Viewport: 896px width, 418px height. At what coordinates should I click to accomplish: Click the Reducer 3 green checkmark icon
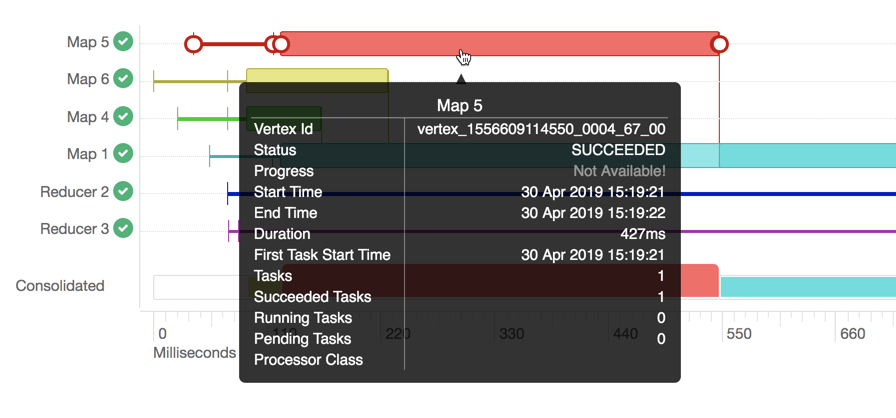tap(123, 229)
